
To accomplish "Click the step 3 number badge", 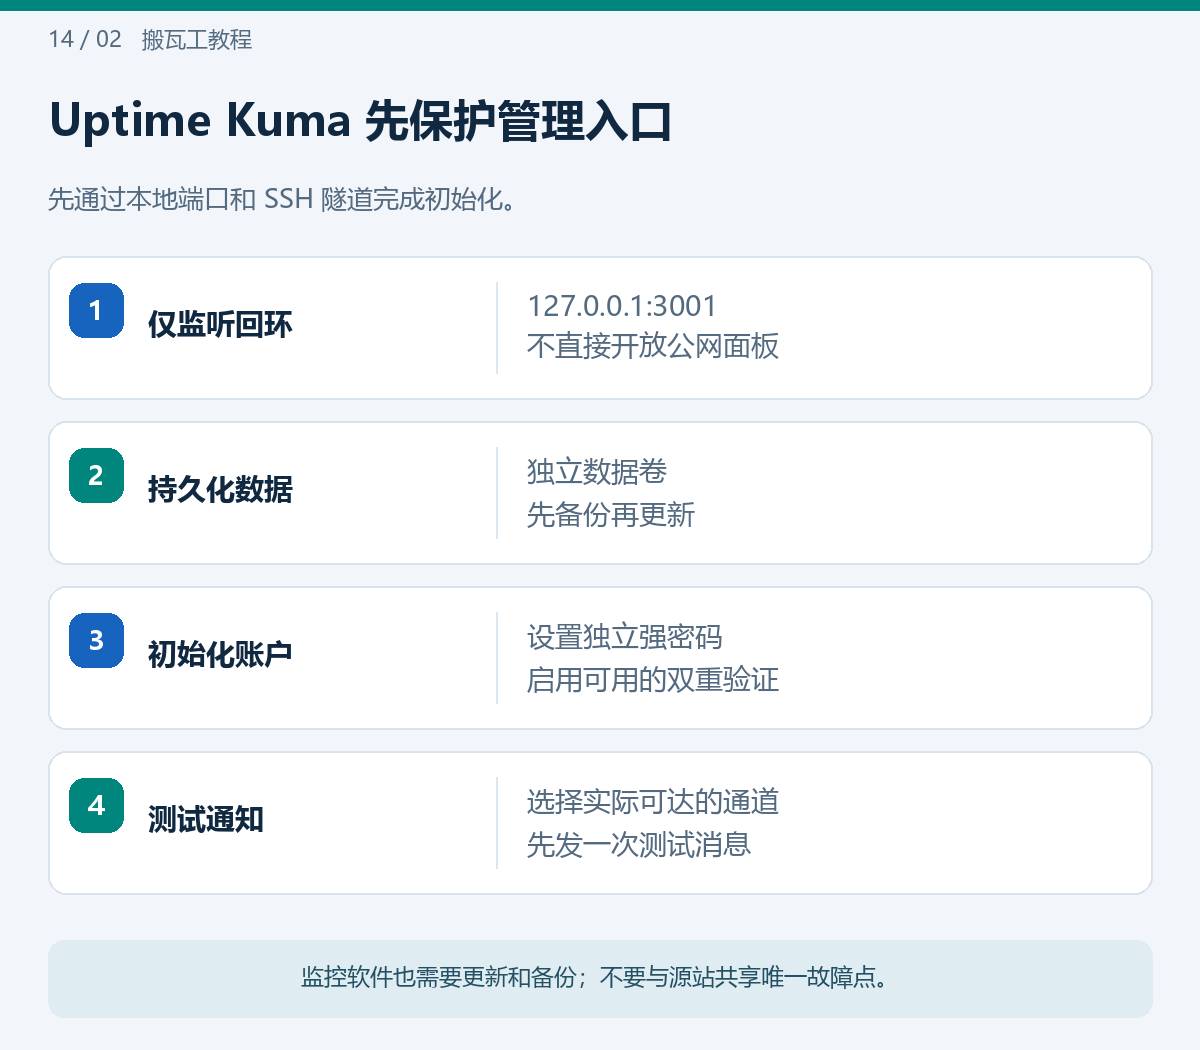I will coord(96,640).
